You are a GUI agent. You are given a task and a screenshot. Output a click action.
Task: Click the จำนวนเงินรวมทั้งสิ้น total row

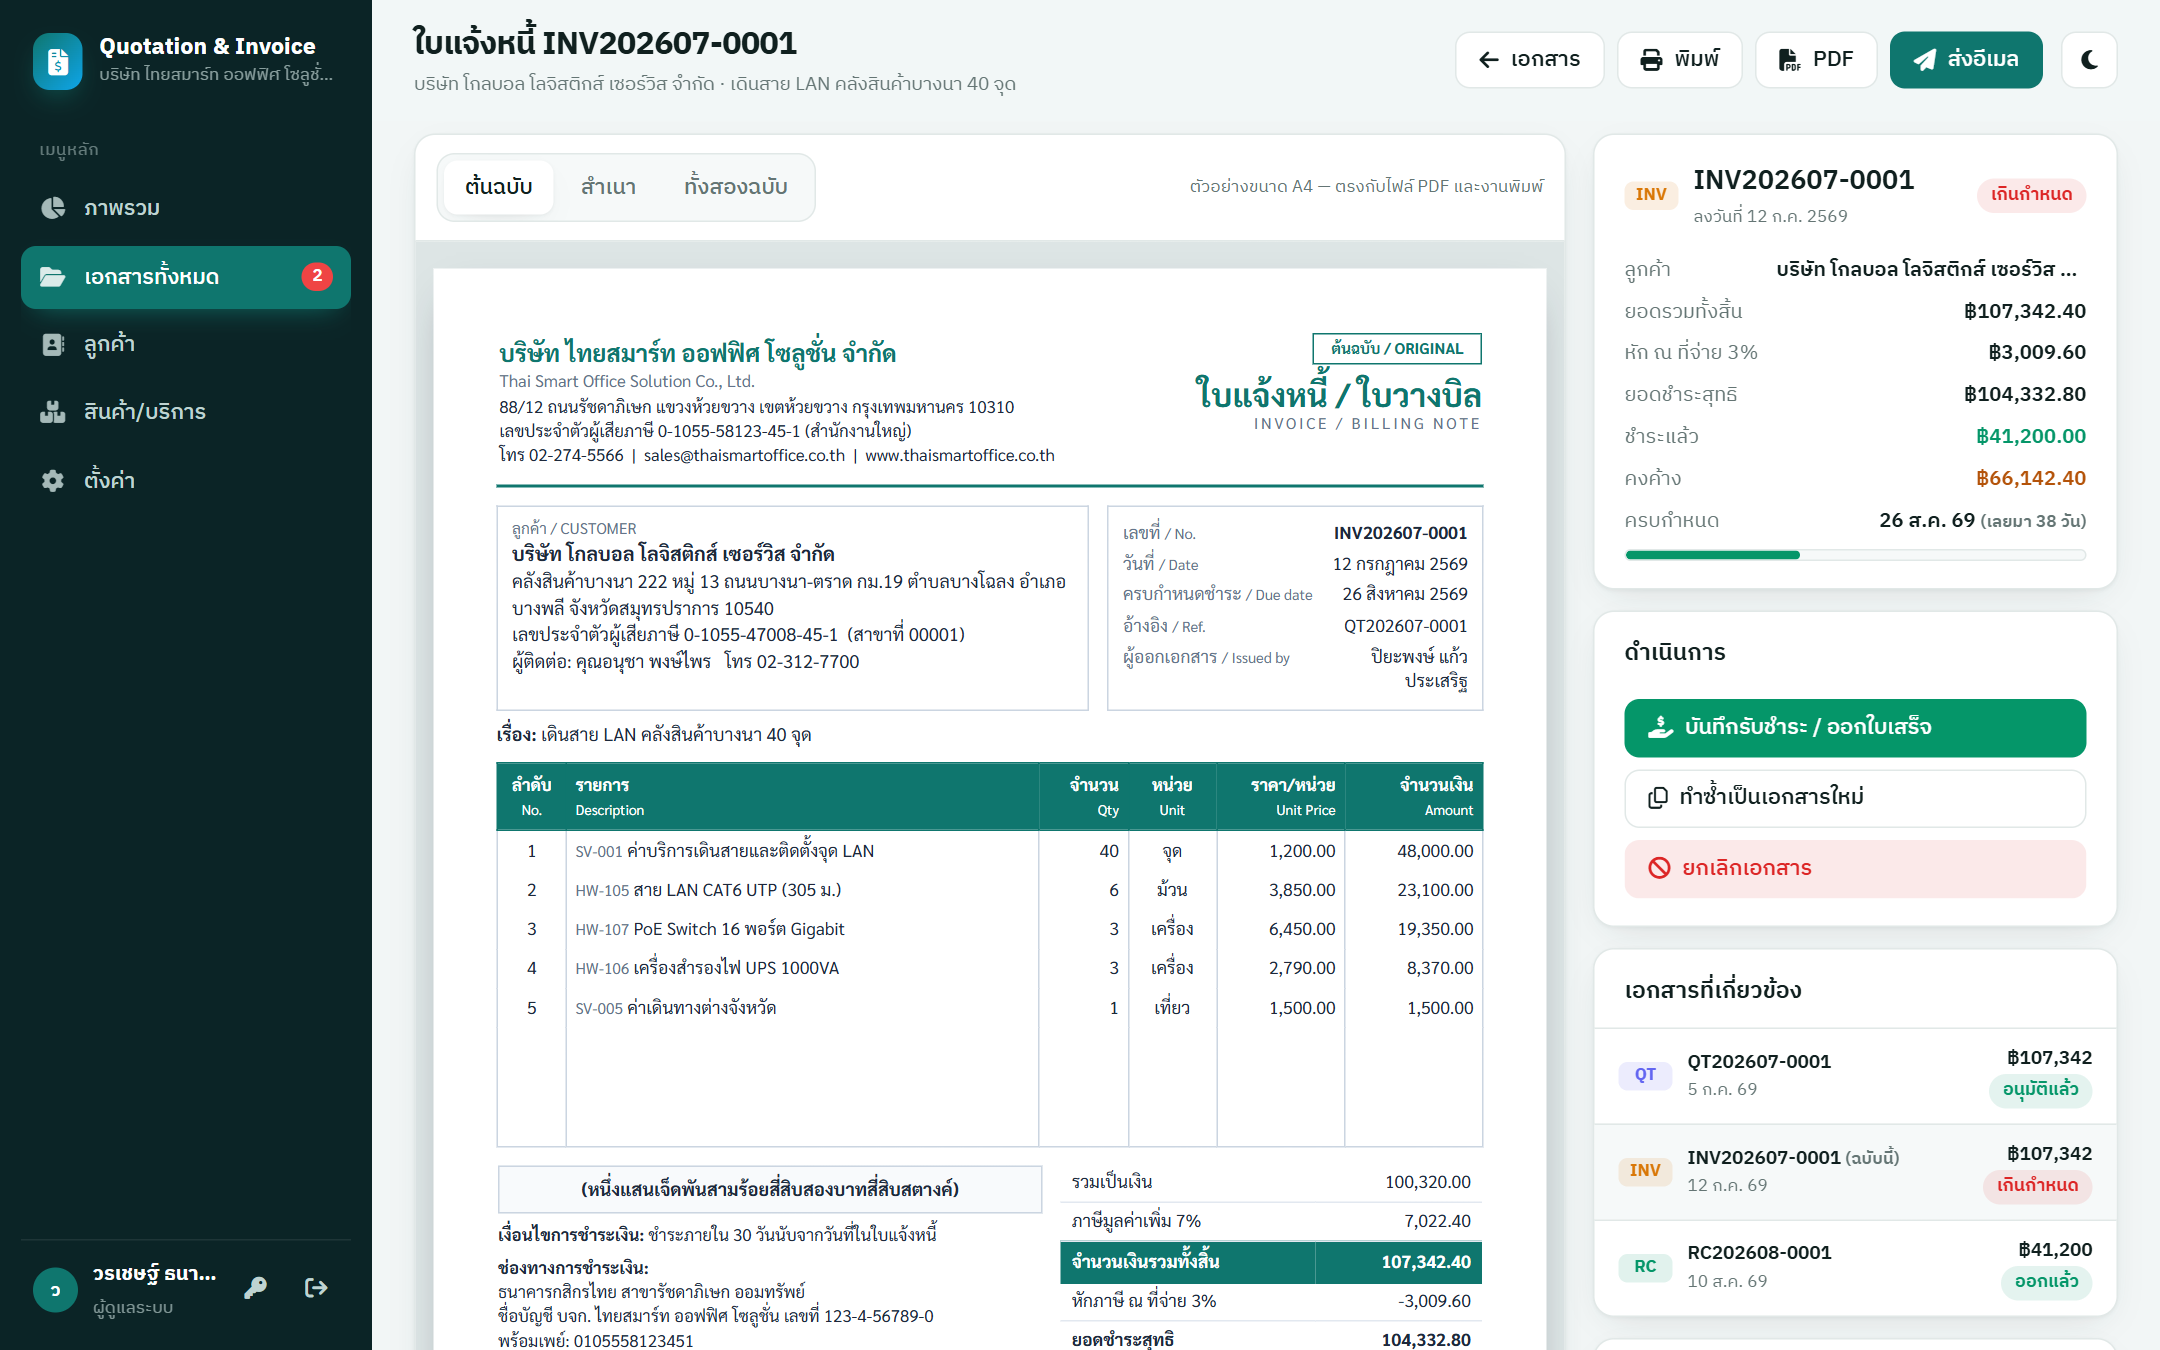pos(1270,1262)
